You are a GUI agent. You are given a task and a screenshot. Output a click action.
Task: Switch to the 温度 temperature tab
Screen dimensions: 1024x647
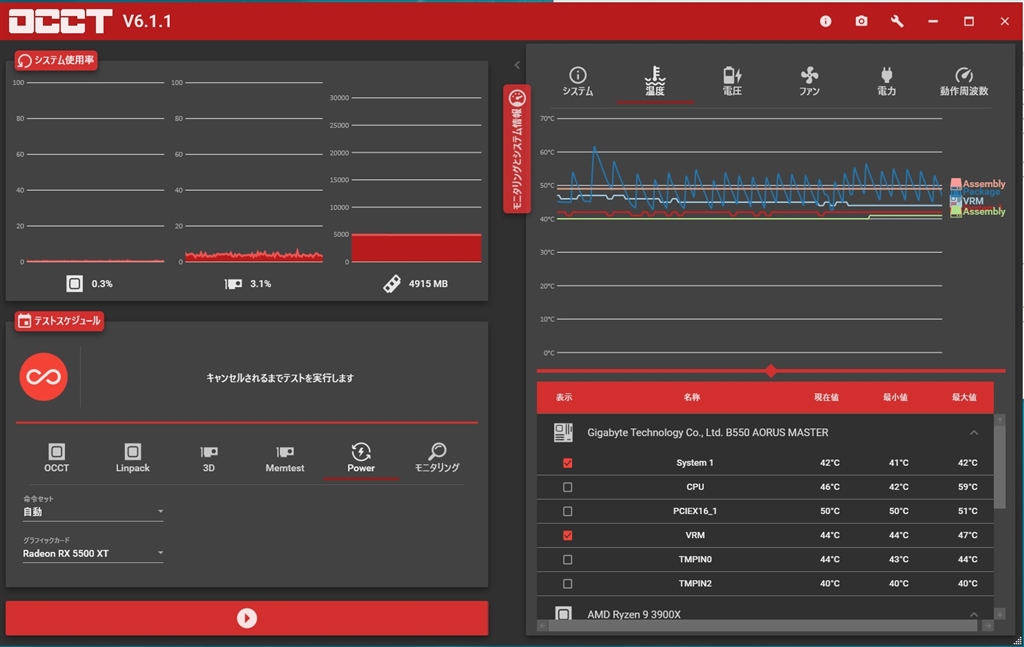click(654, 82)
